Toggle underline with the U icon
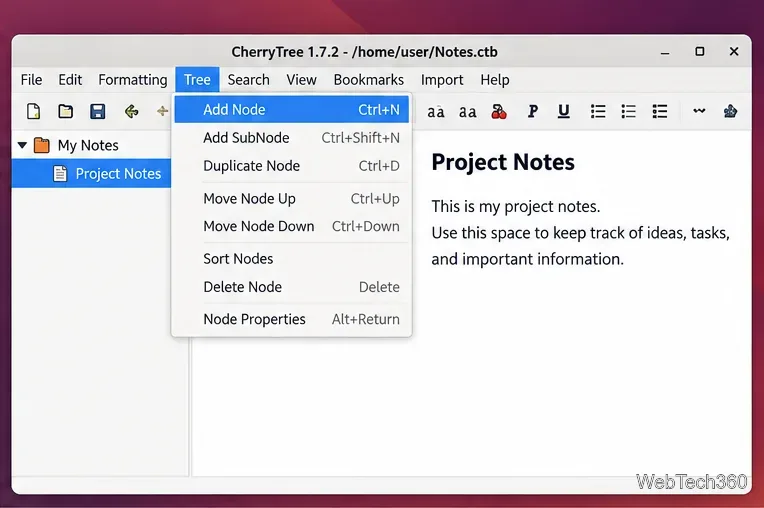The height and width of the screenshot is (508, 764). click(x=564, y=112)
